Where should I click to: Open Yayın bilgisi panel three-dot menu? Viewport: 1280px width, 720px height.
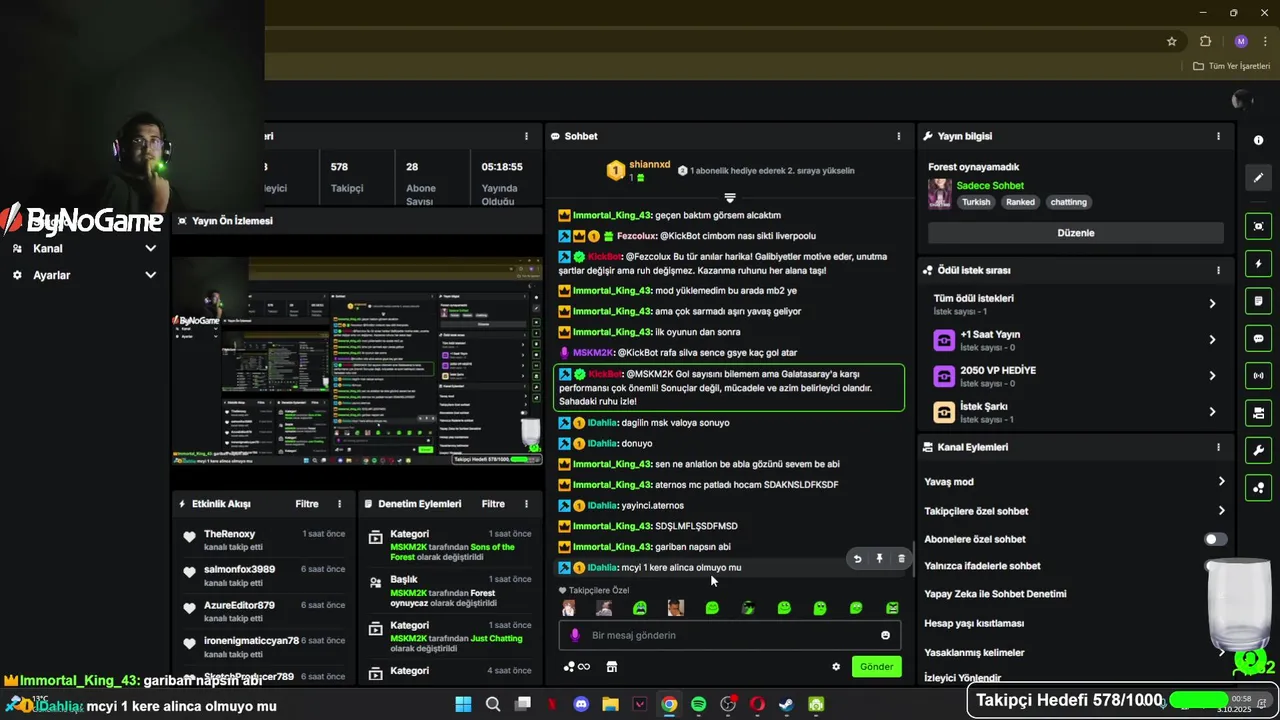tap(1218, 136)
